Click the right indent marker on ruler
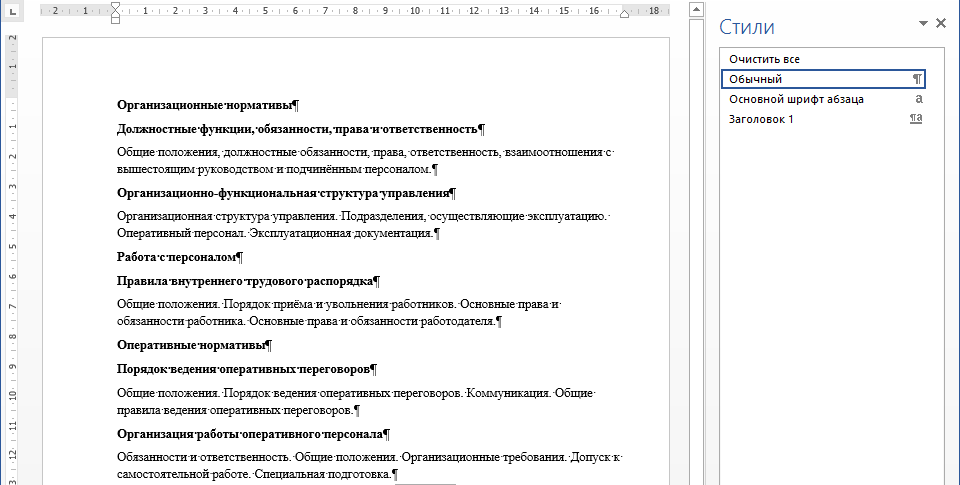This screenshot has width=960, height=485. coord(624,15)
